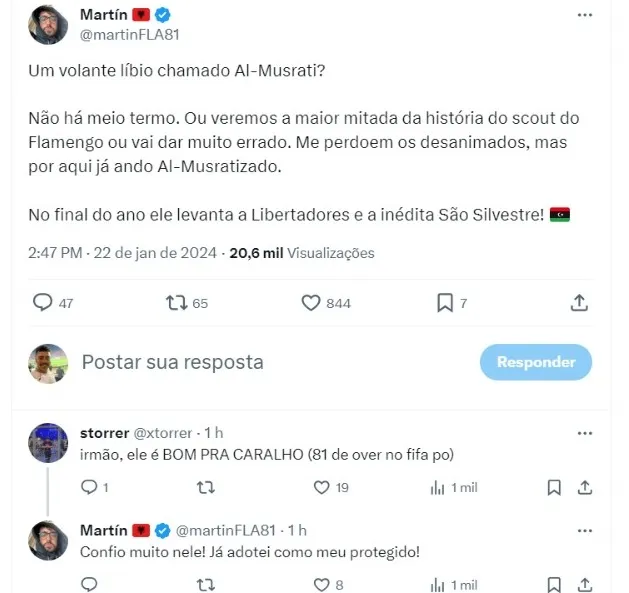Like storrer's reply with 19 likes
This screenshot has height=593, width=629.
click(x=321, y=487)
